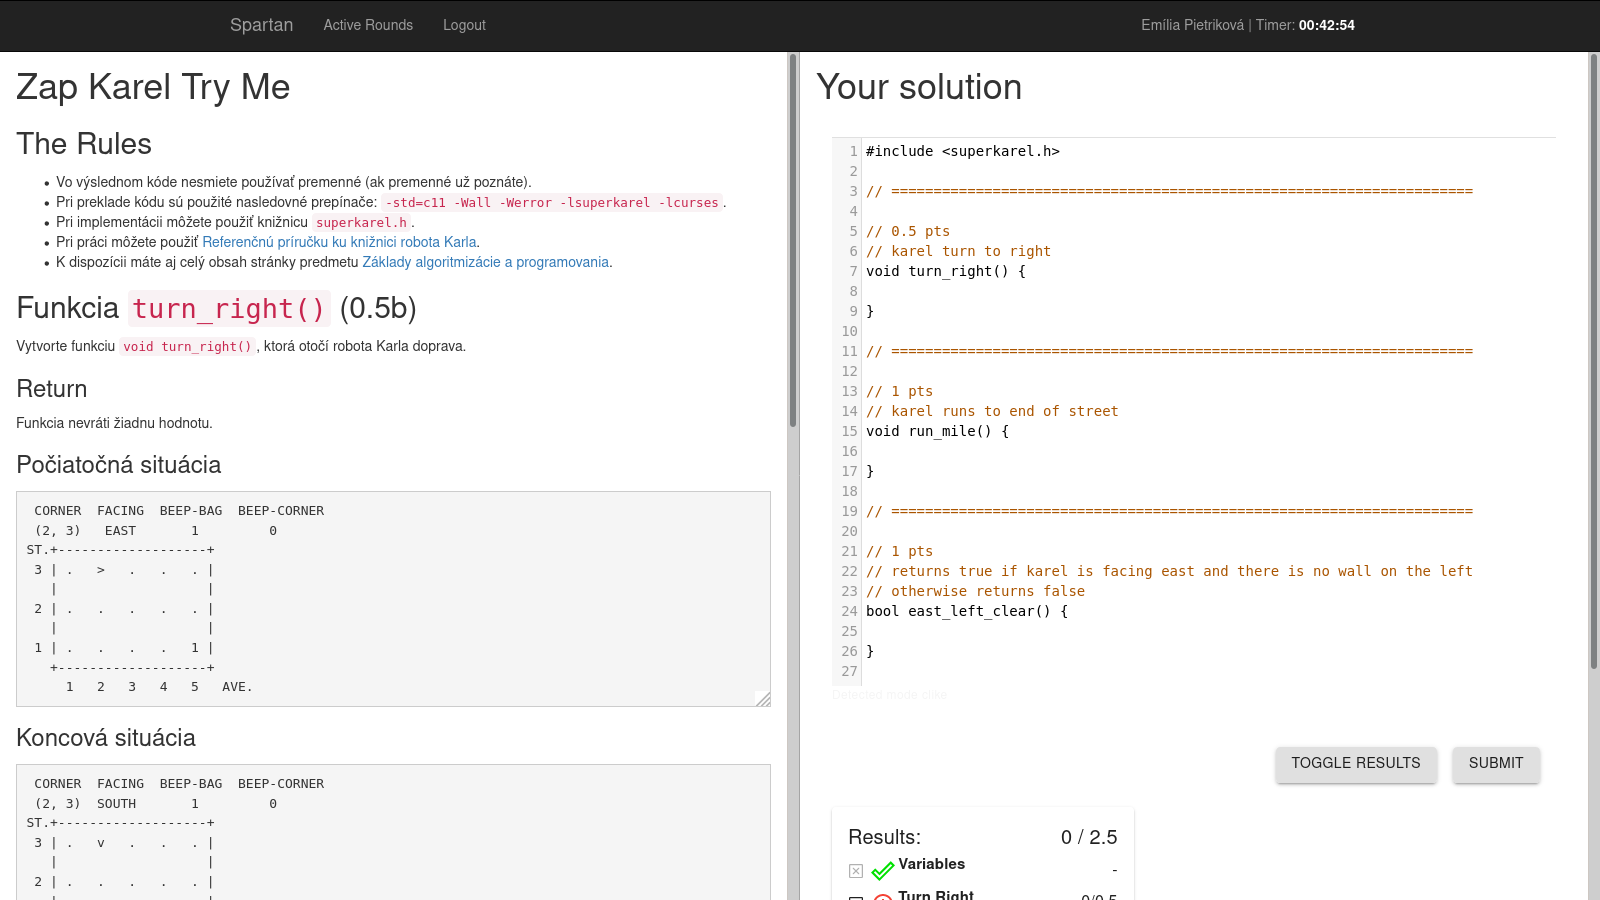
Task: Click the '// 0.5 pts' comment on line 5
Action: point(908,231)
